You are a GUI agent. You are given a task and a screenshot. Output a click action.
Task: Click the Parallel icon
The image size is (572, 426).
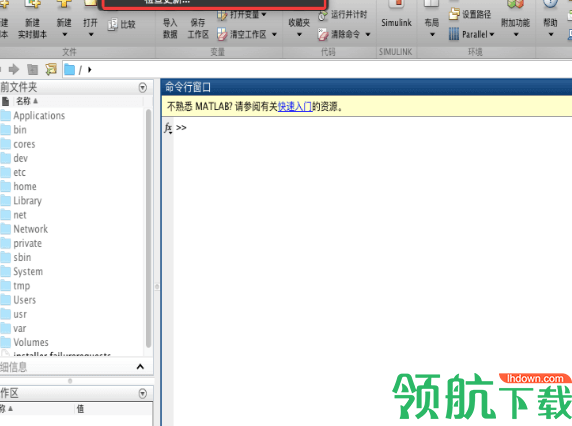[454, 34]
